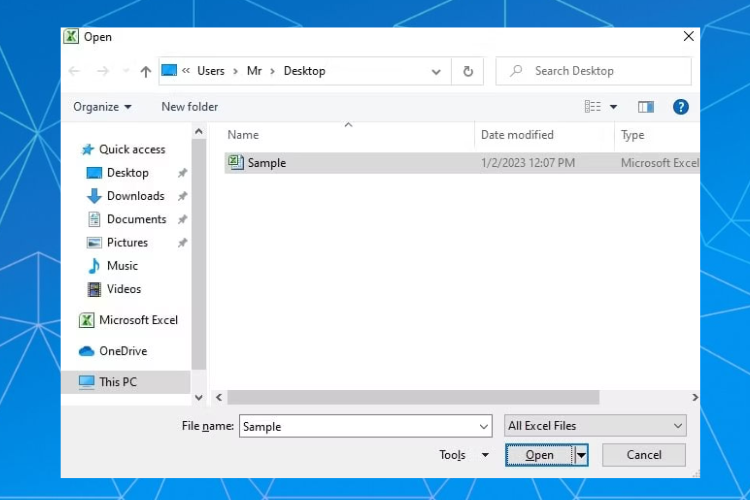Click the search magnifier icon
750x500 pixels.
coord(516,71)
